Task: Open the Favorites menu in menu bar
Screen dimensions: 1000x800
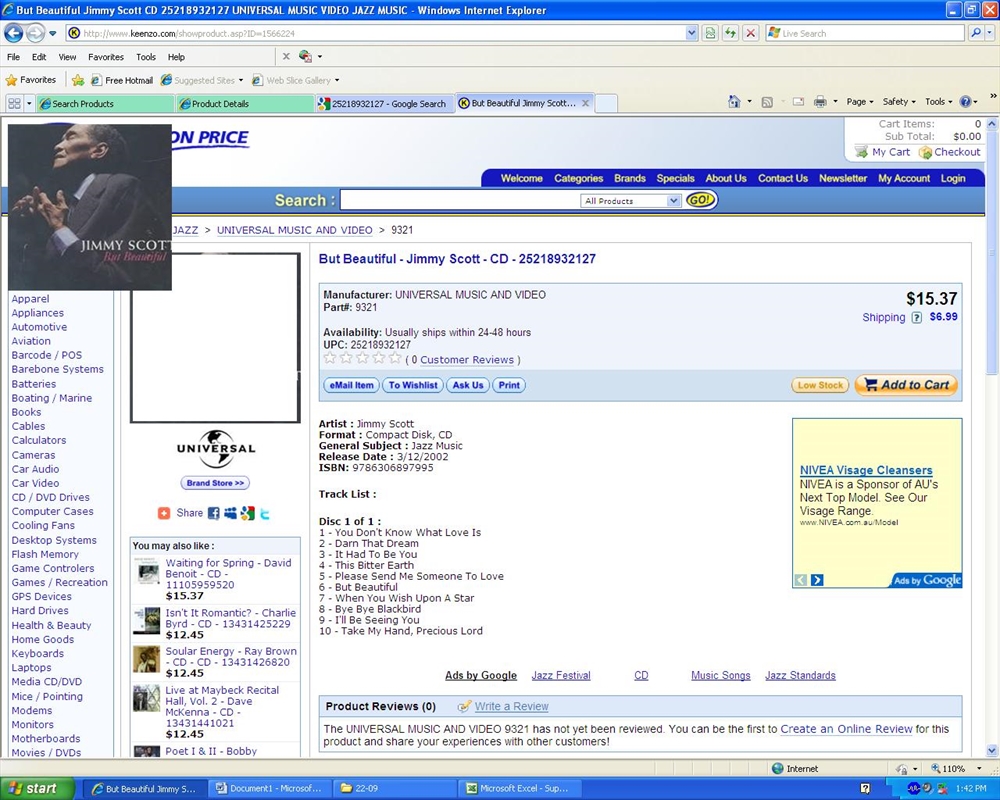Action: coord(105,57)
